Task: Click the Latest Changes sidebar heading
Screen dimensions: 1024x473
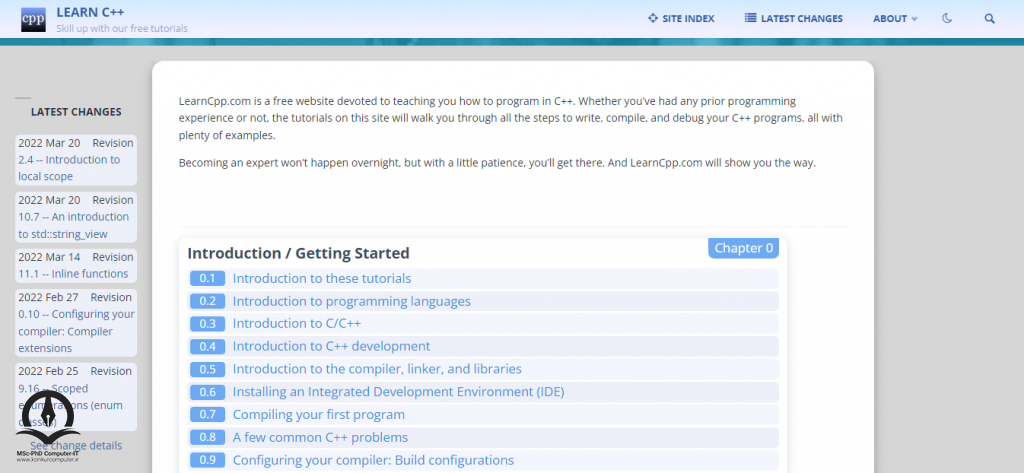Action: pyautogui.click(x=76, y=112)
